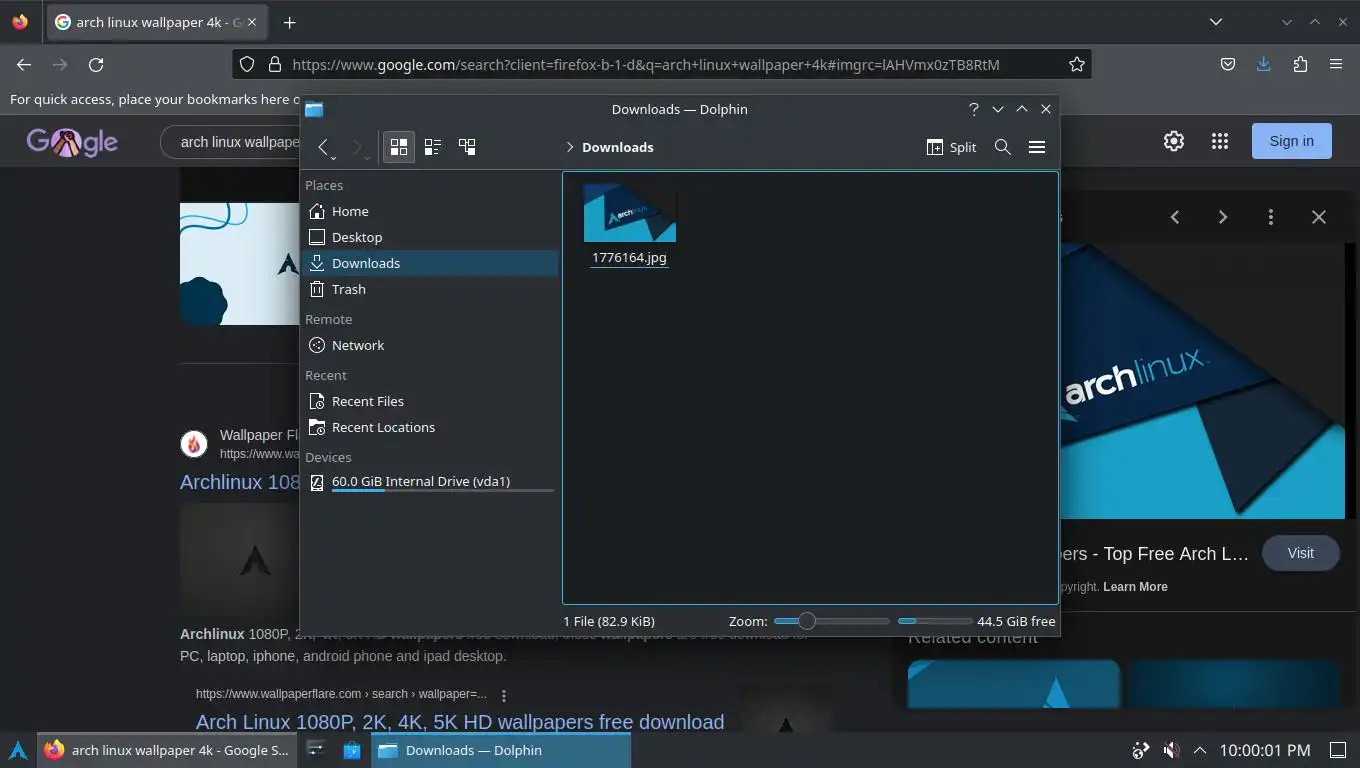Click the Visit button
This screenshot has height=768, width=1360.
coord(1300,553)
